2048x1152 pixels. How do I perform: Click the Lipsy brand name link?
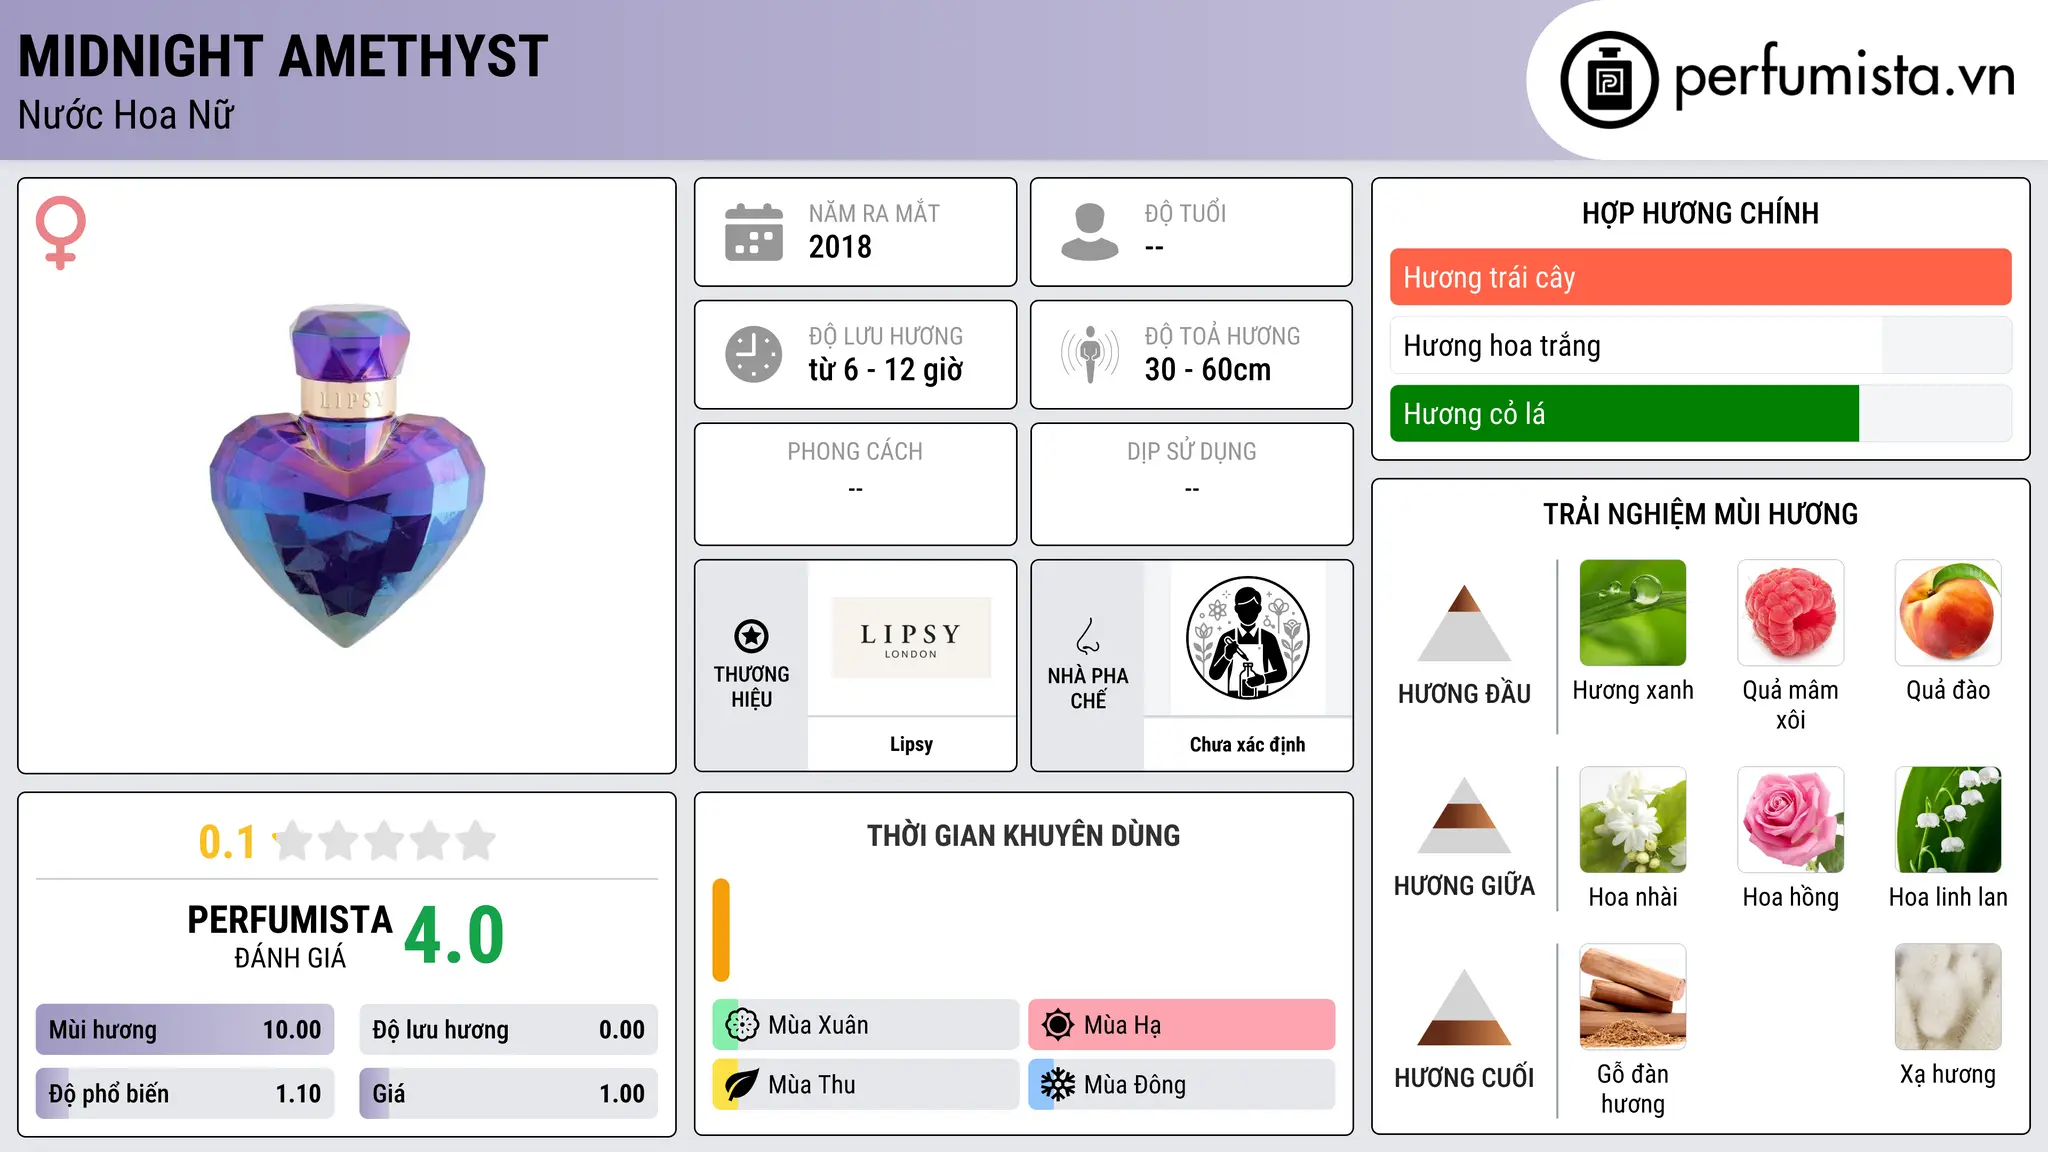(x=911, y=744)
